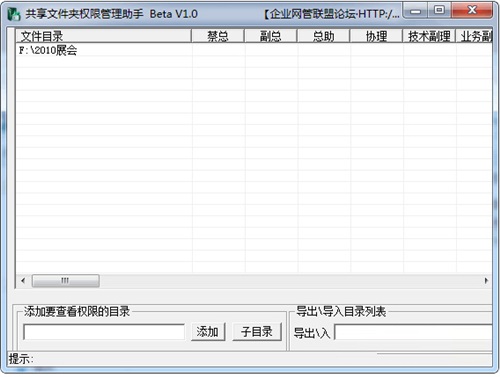The width and height of the screenshot is (500, 377).
Task: Click the 文件目录 column header
Action: tap(104, 36)
